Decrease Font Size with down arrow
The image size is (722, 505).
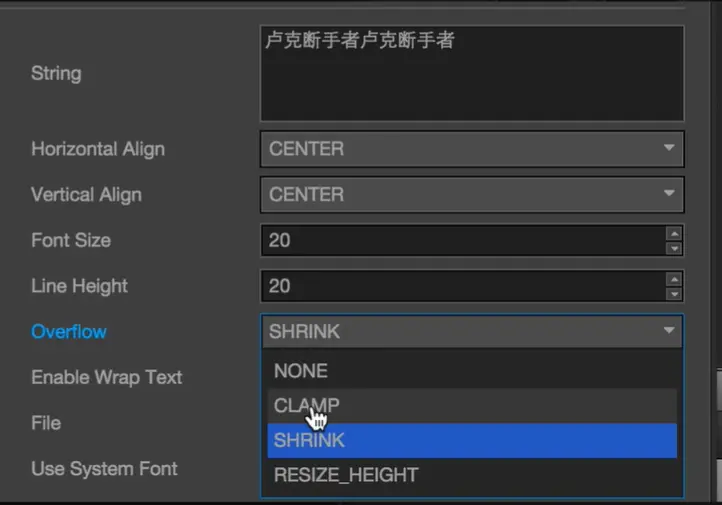point(674,247)
